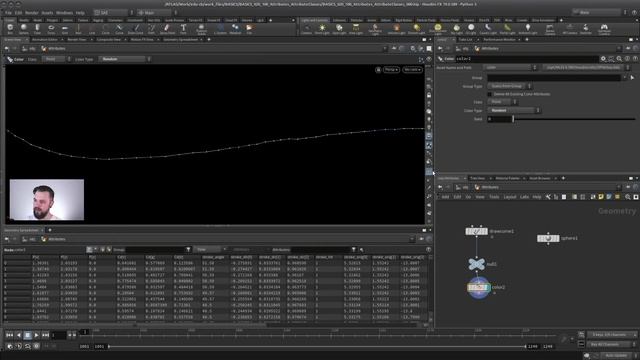Click the Seed value input field
This screenshot has width=640, height=360.
[x=499, y=119]
